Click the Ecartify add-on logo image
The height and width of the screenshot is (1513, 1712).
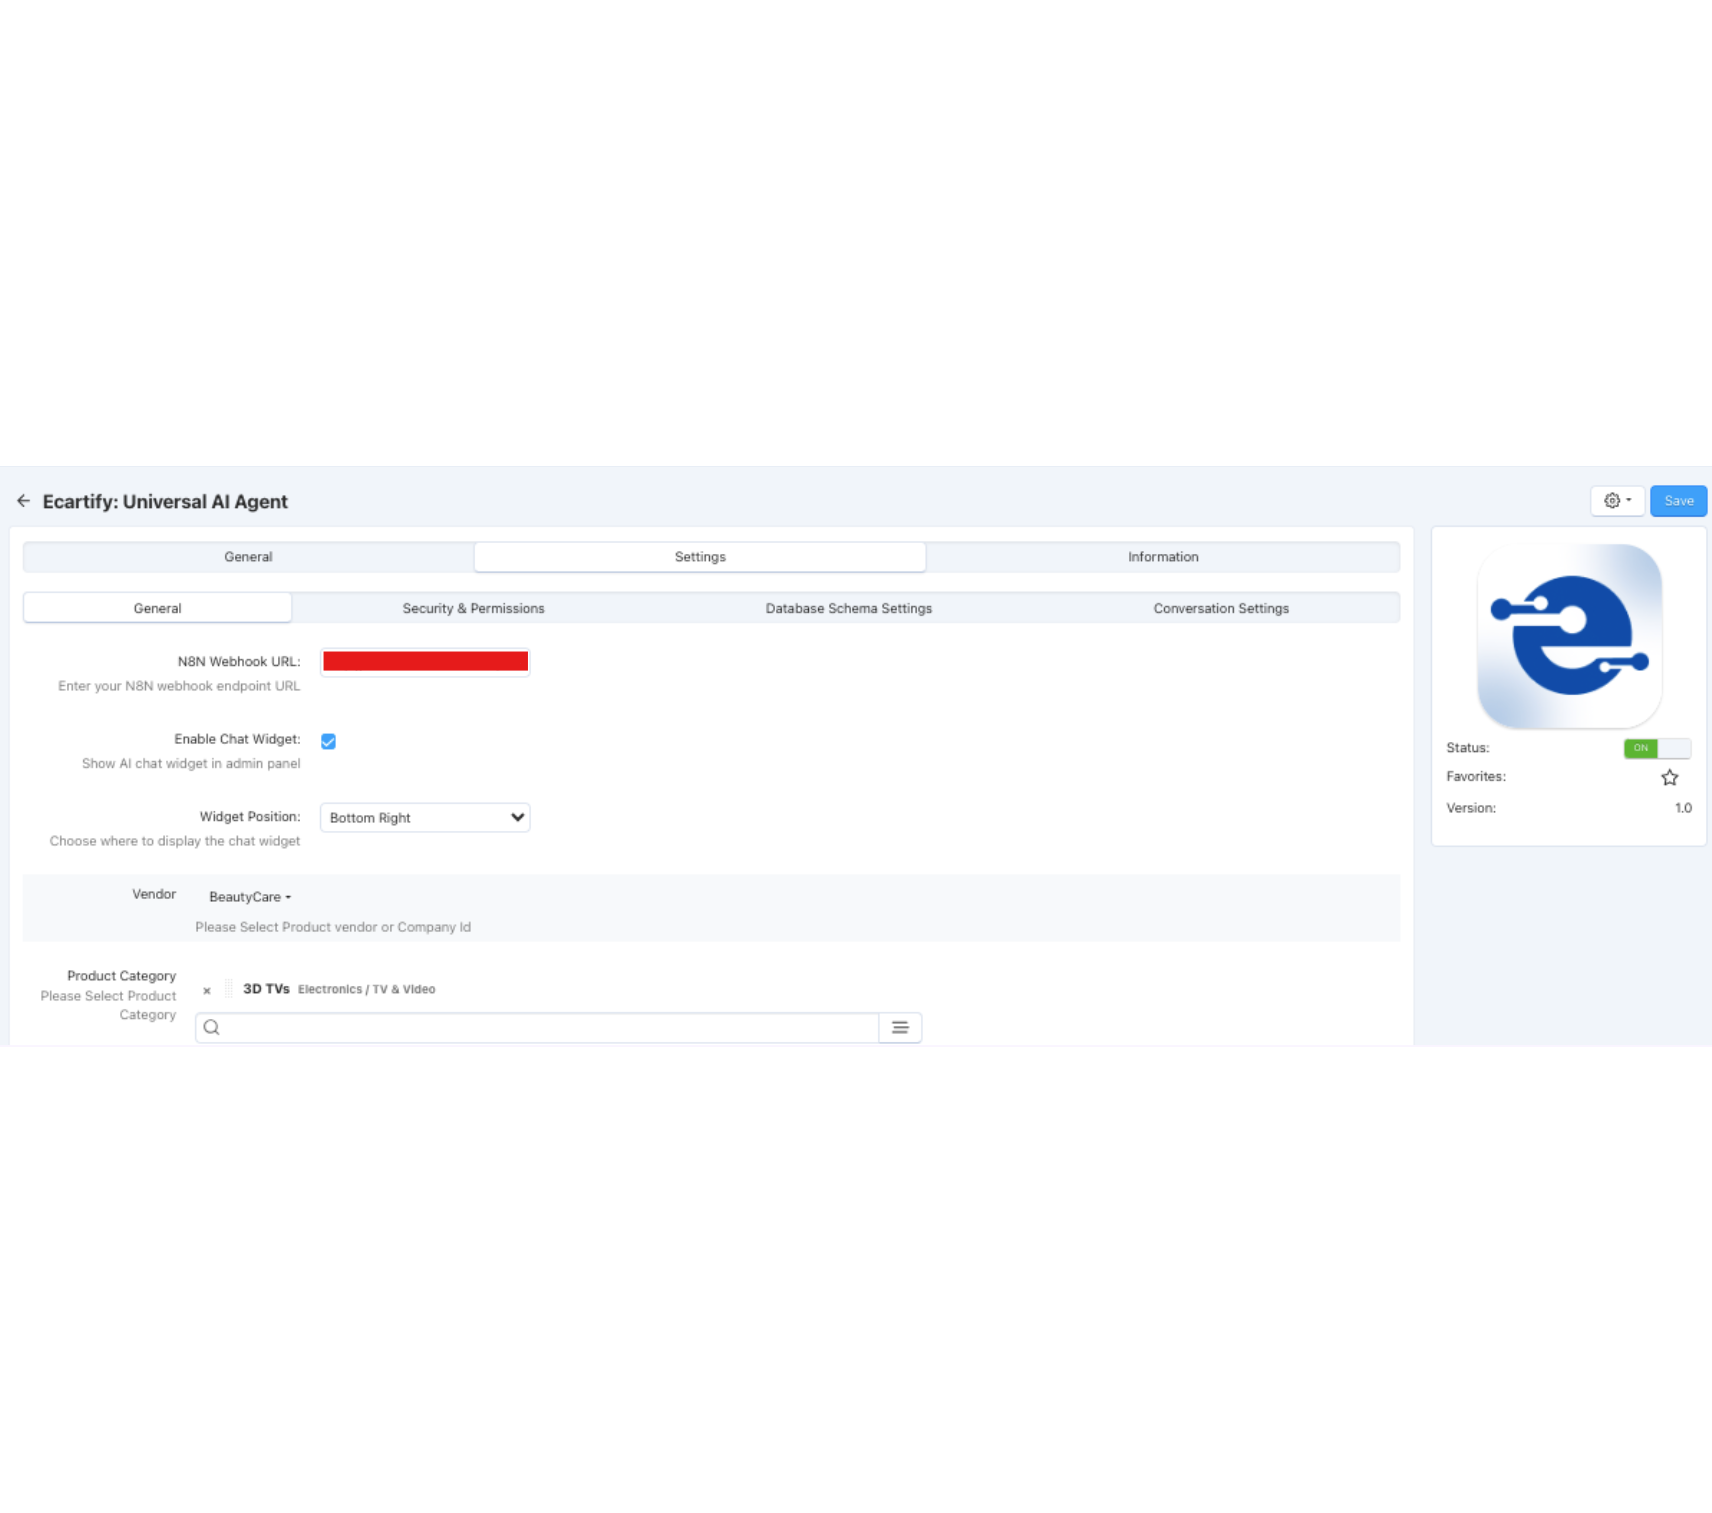[1568, 636]
